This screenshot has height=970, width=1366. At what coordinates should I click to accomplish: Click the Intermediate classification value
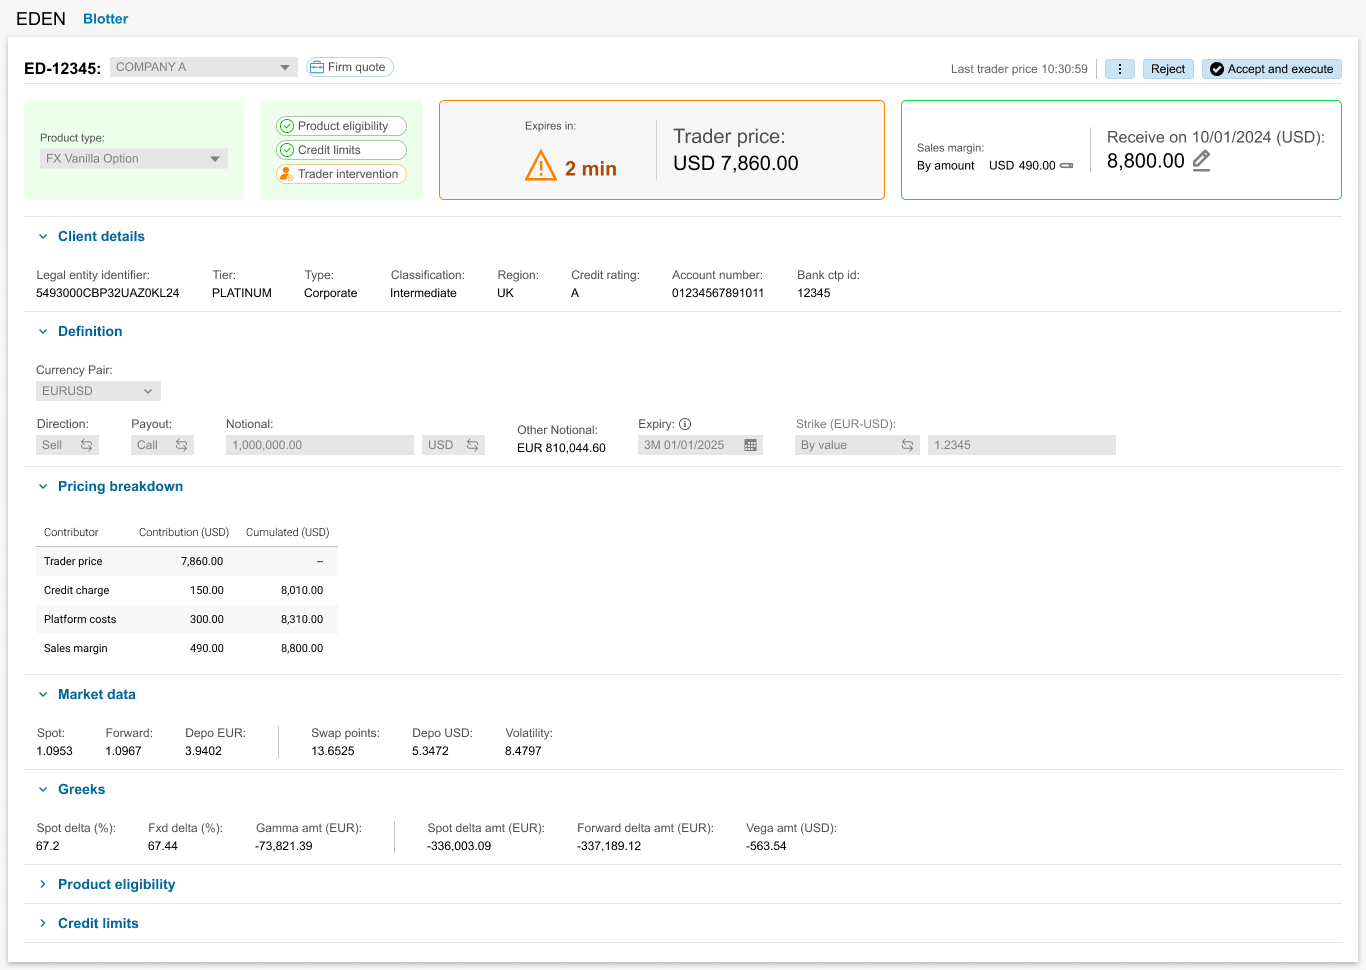[423, 293]
